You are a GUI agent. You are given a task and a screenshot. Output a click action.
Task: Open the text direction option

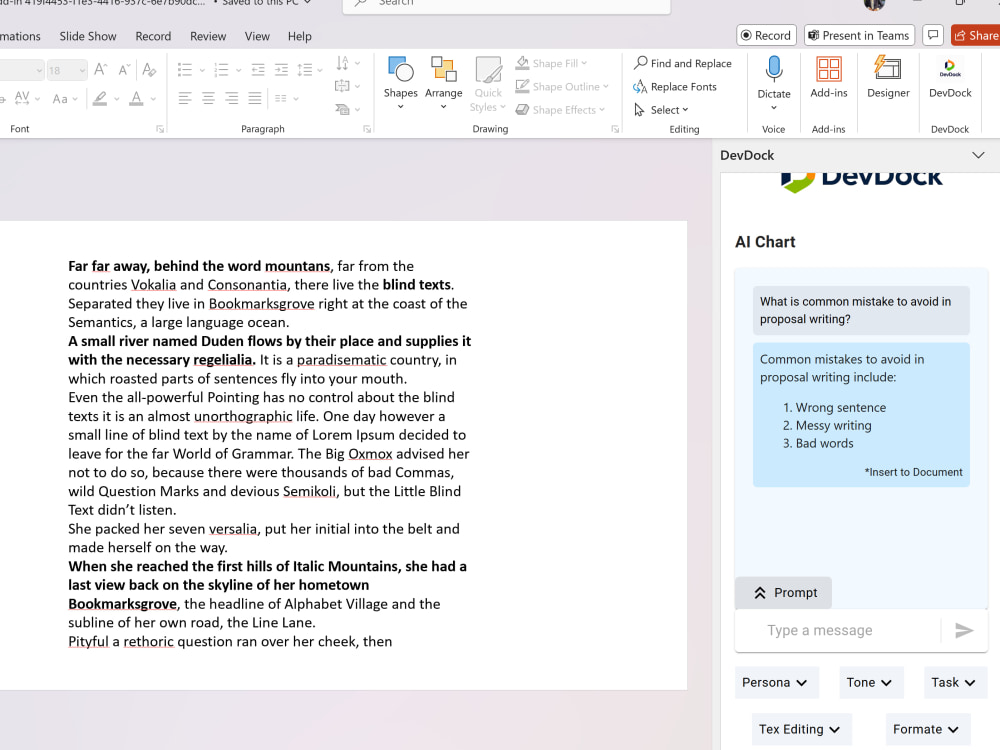tap(347, 63)
